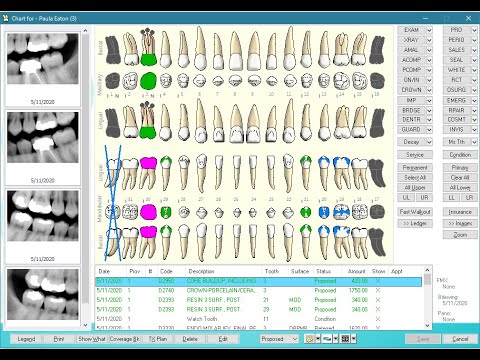Select green-filled tooth 21 occlusal view

[x=305, y=212]
